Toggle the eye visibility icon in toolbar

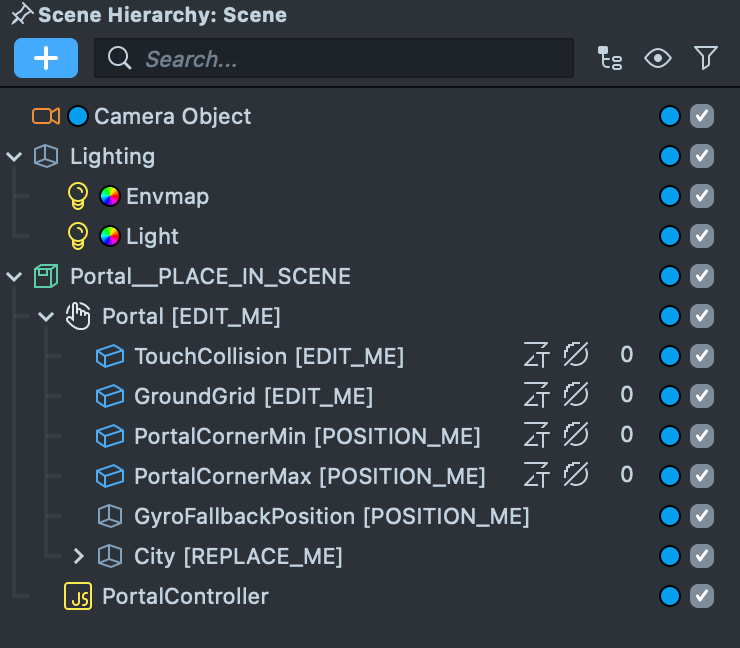[x=657, y=59]
